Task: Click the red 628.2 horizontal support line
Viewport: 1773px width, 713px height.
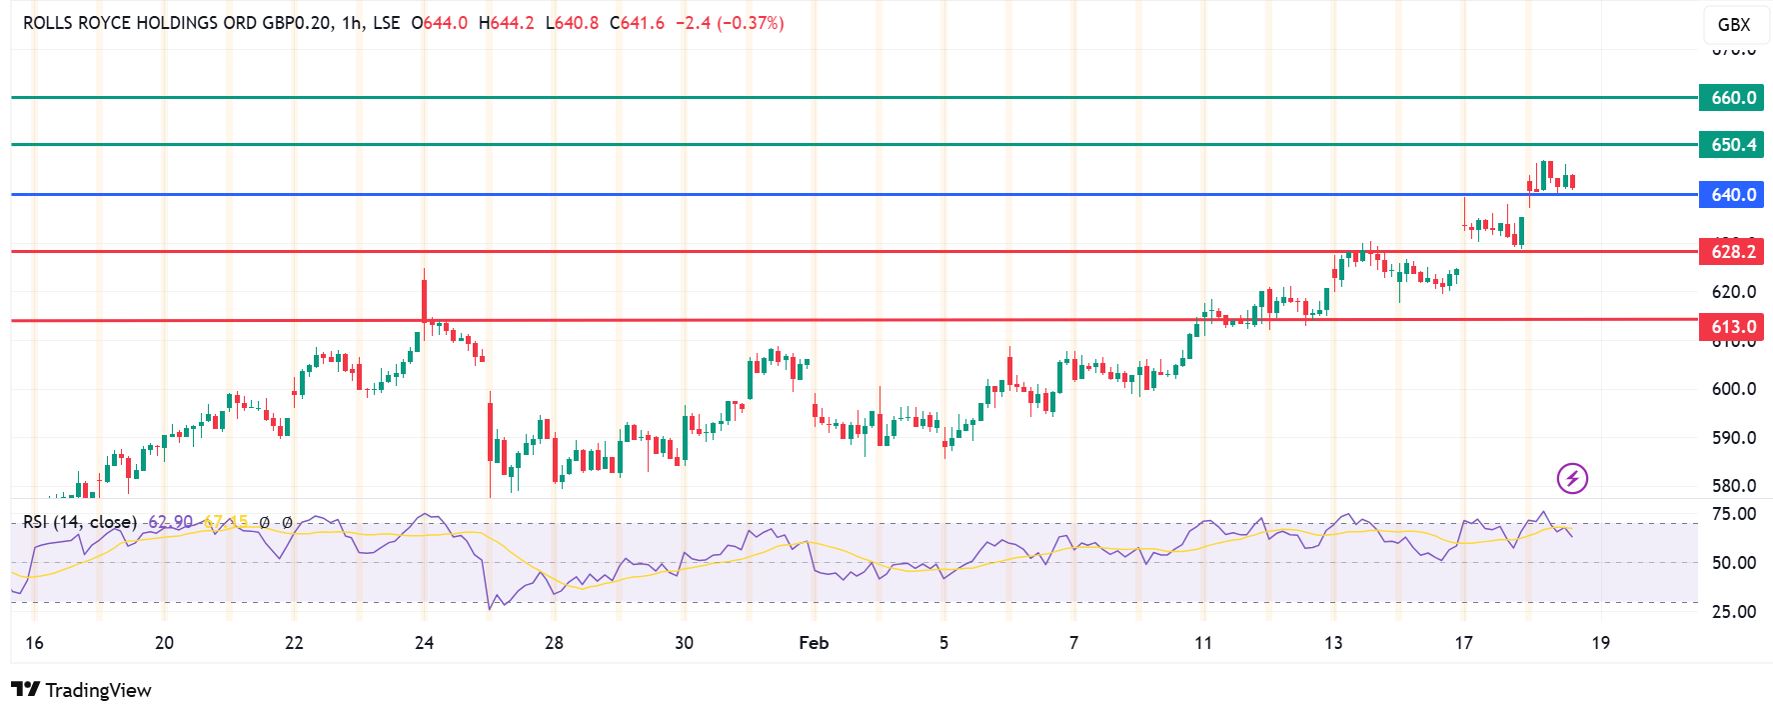Action: pyautogui.click(x=855, y=251)
